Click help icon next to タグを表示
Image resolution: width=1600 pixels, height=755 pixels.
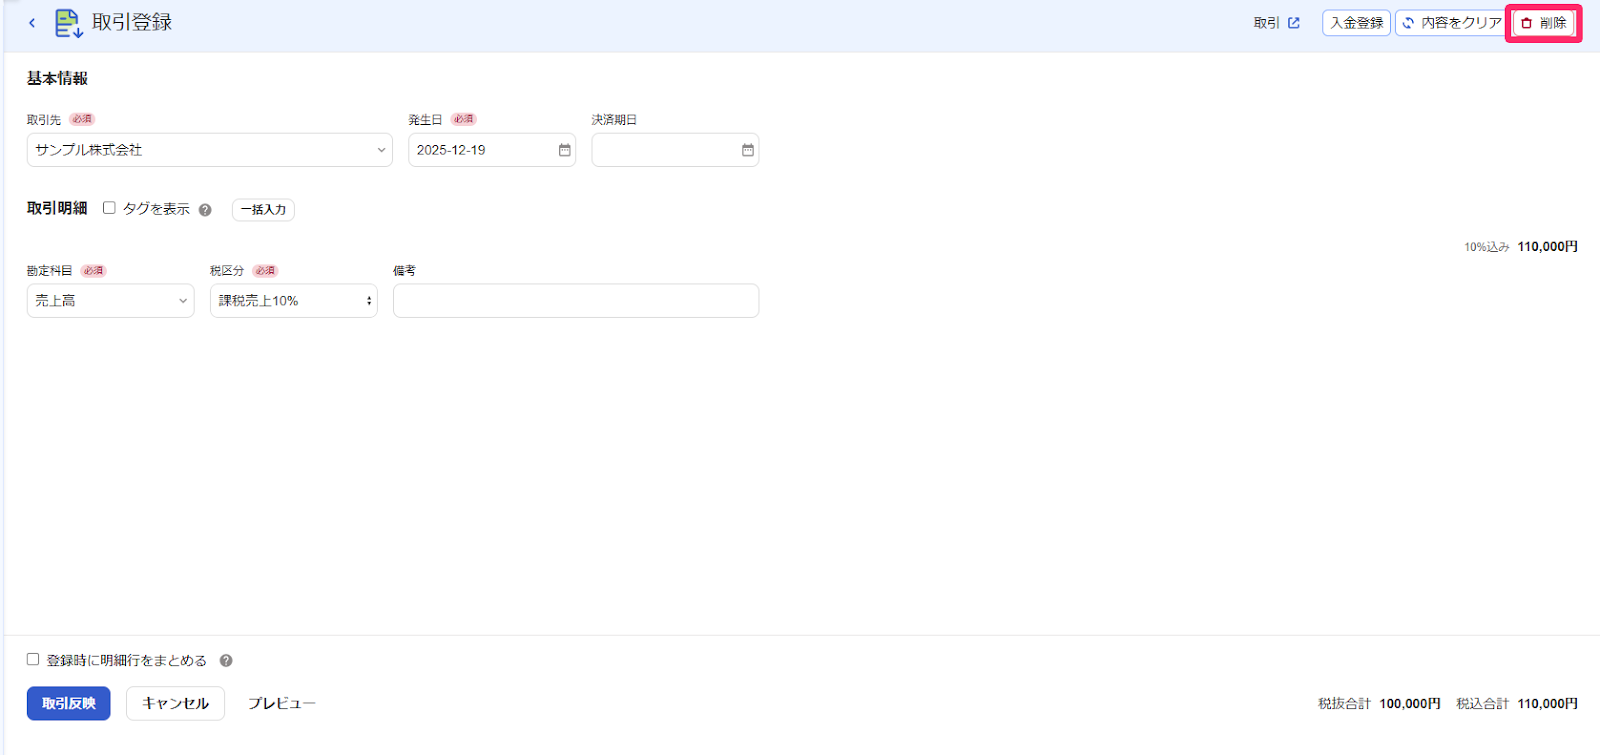click(x=205, y=210)
